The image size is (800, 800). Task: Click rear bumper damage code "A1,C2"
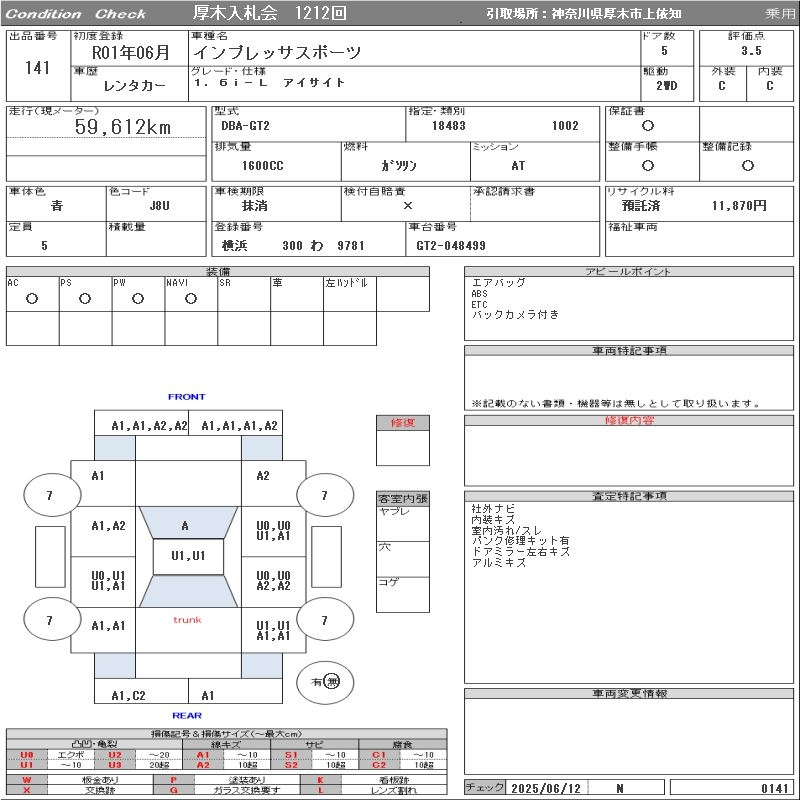[129, 695]
